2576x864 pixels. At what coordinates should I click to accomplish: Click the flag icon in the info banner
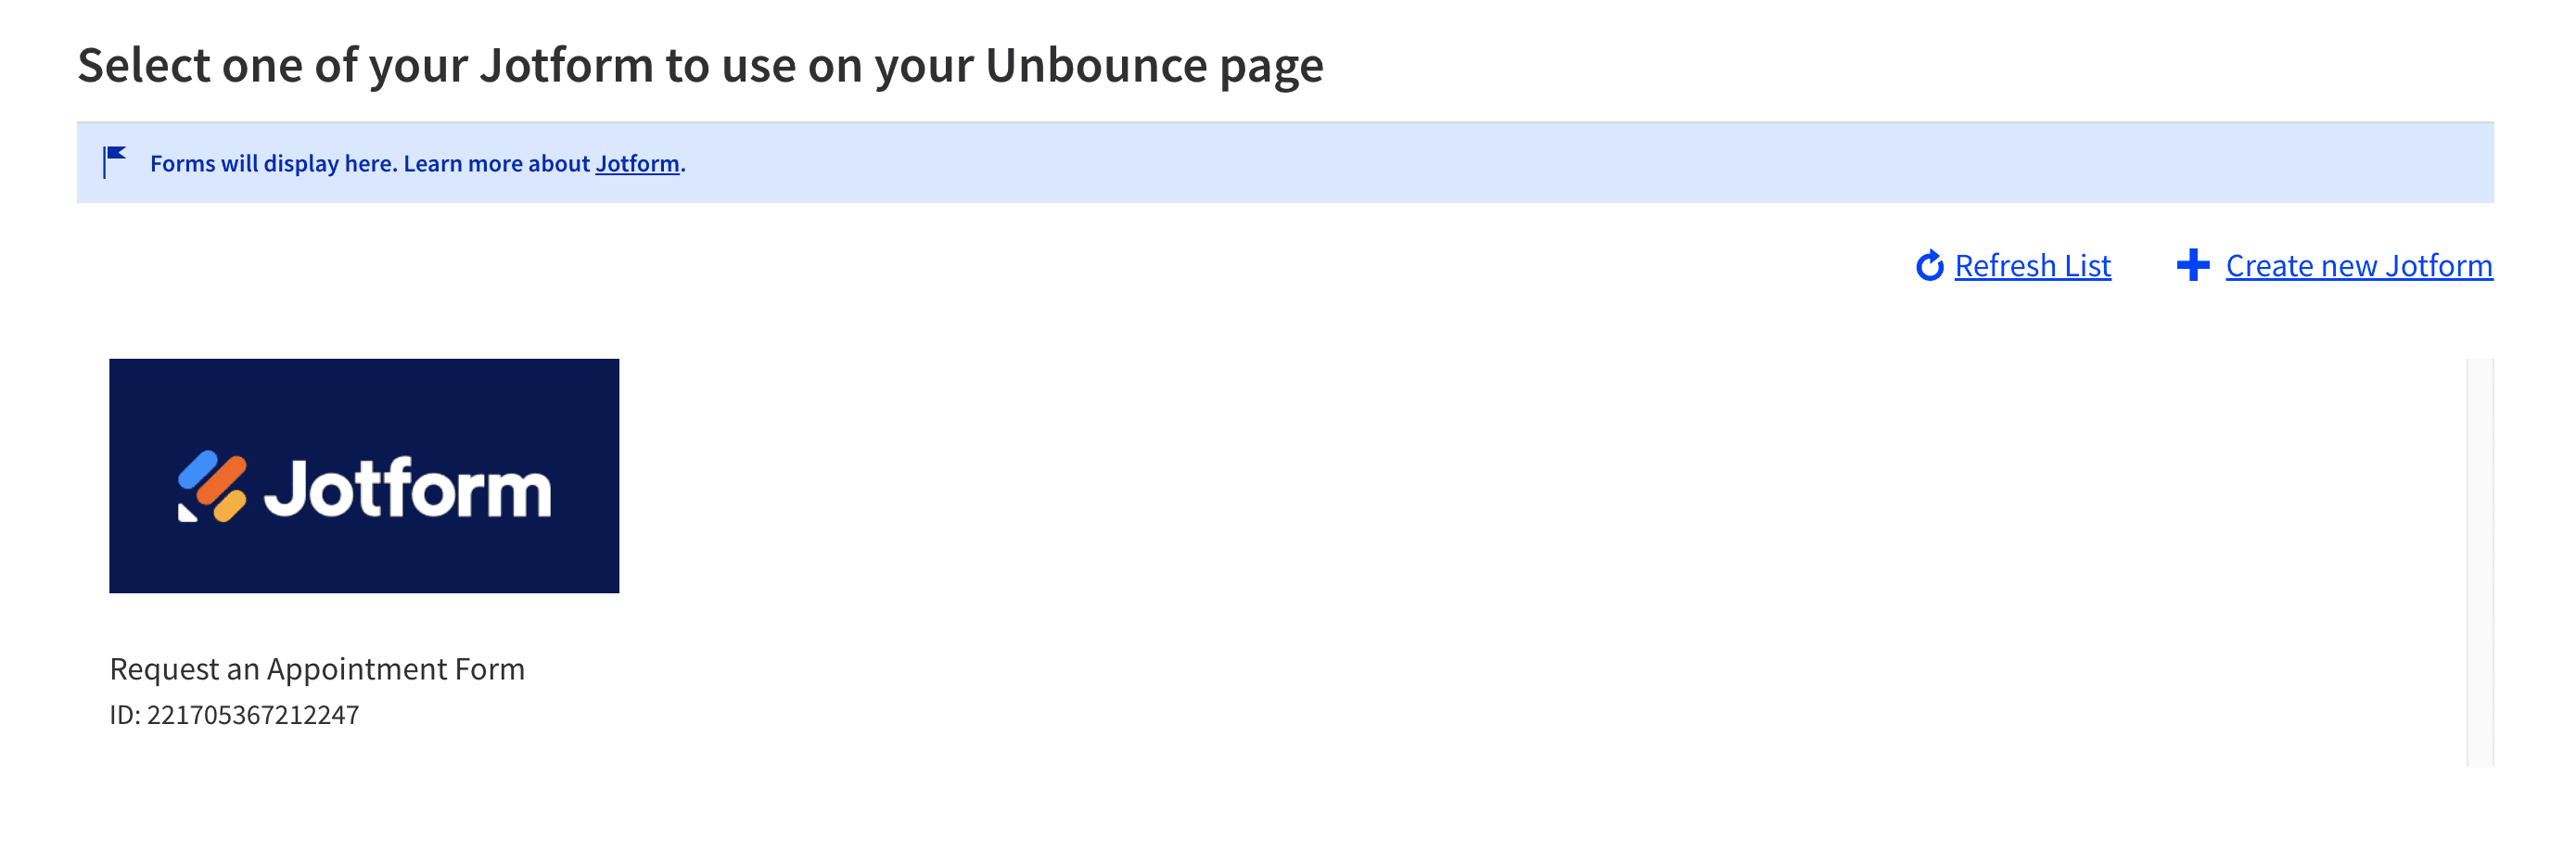pos(114,162)
